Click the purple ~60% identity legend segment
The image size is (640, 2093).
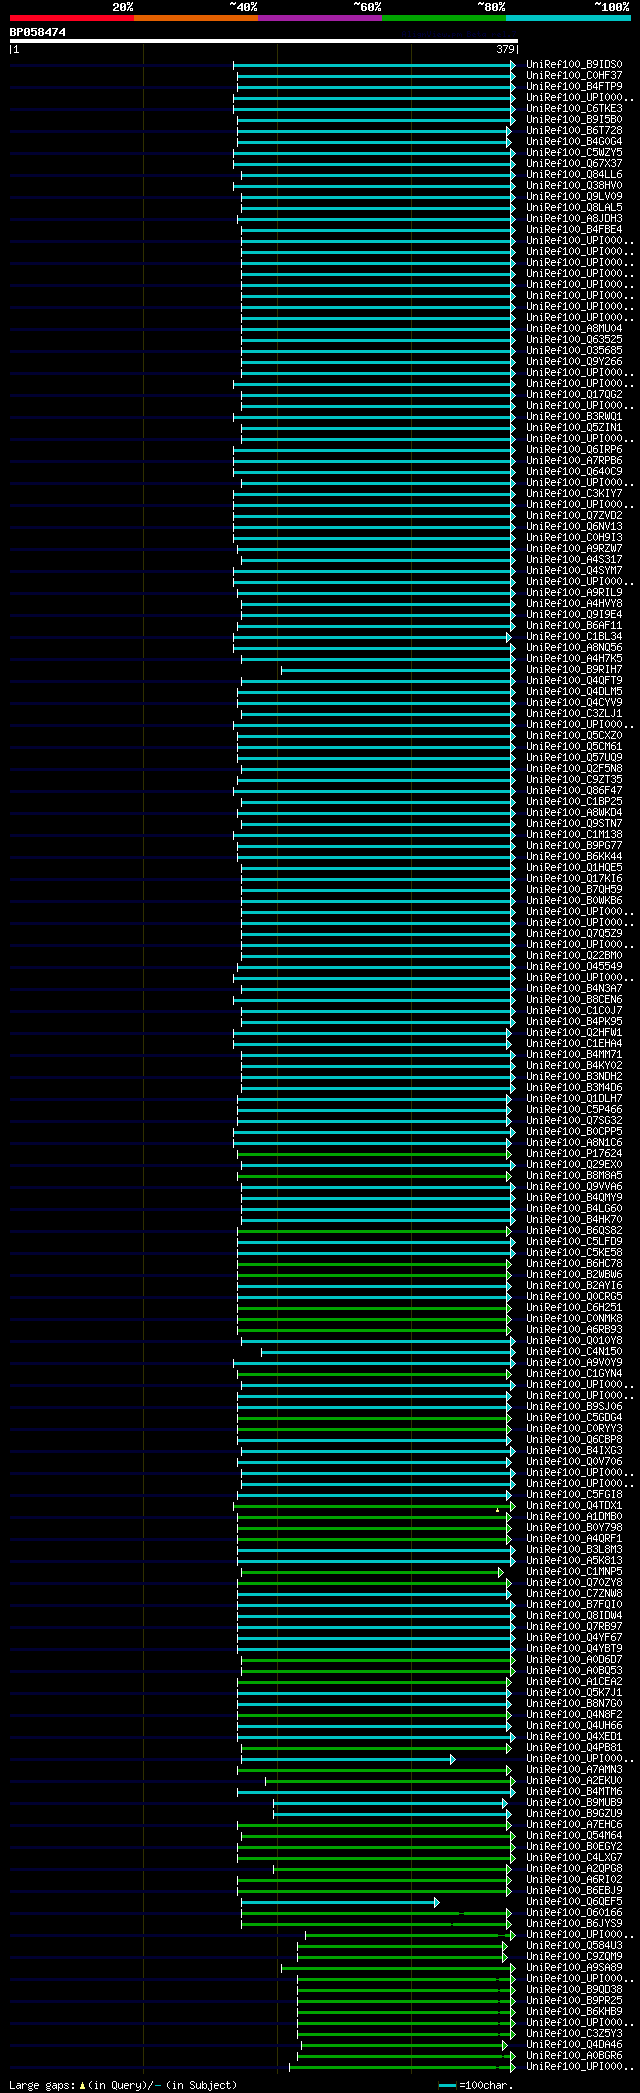pos(320,18)
